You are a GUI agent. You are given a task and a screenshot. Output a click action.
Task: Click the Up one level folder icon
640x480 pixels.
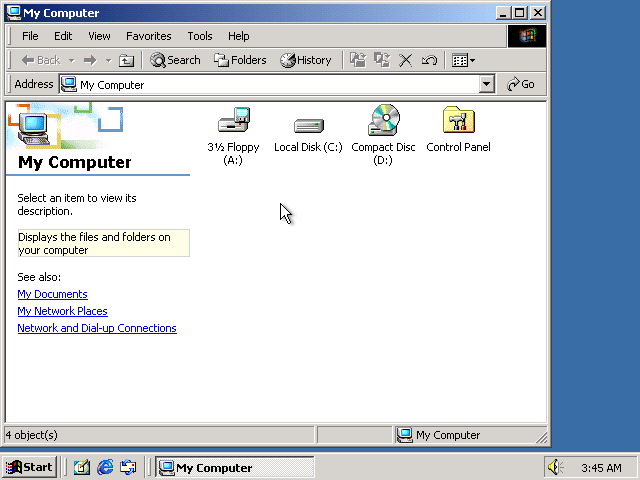click(126, 60)
